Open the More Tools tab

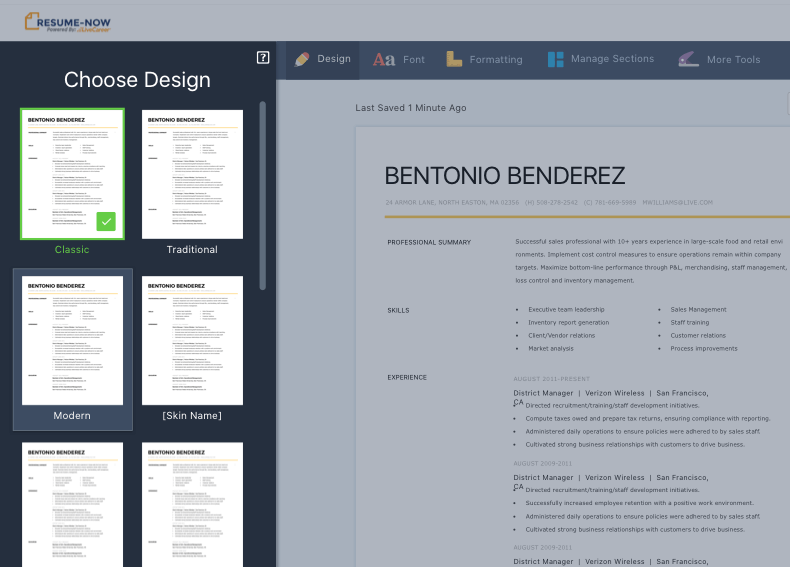coord(720,60)
